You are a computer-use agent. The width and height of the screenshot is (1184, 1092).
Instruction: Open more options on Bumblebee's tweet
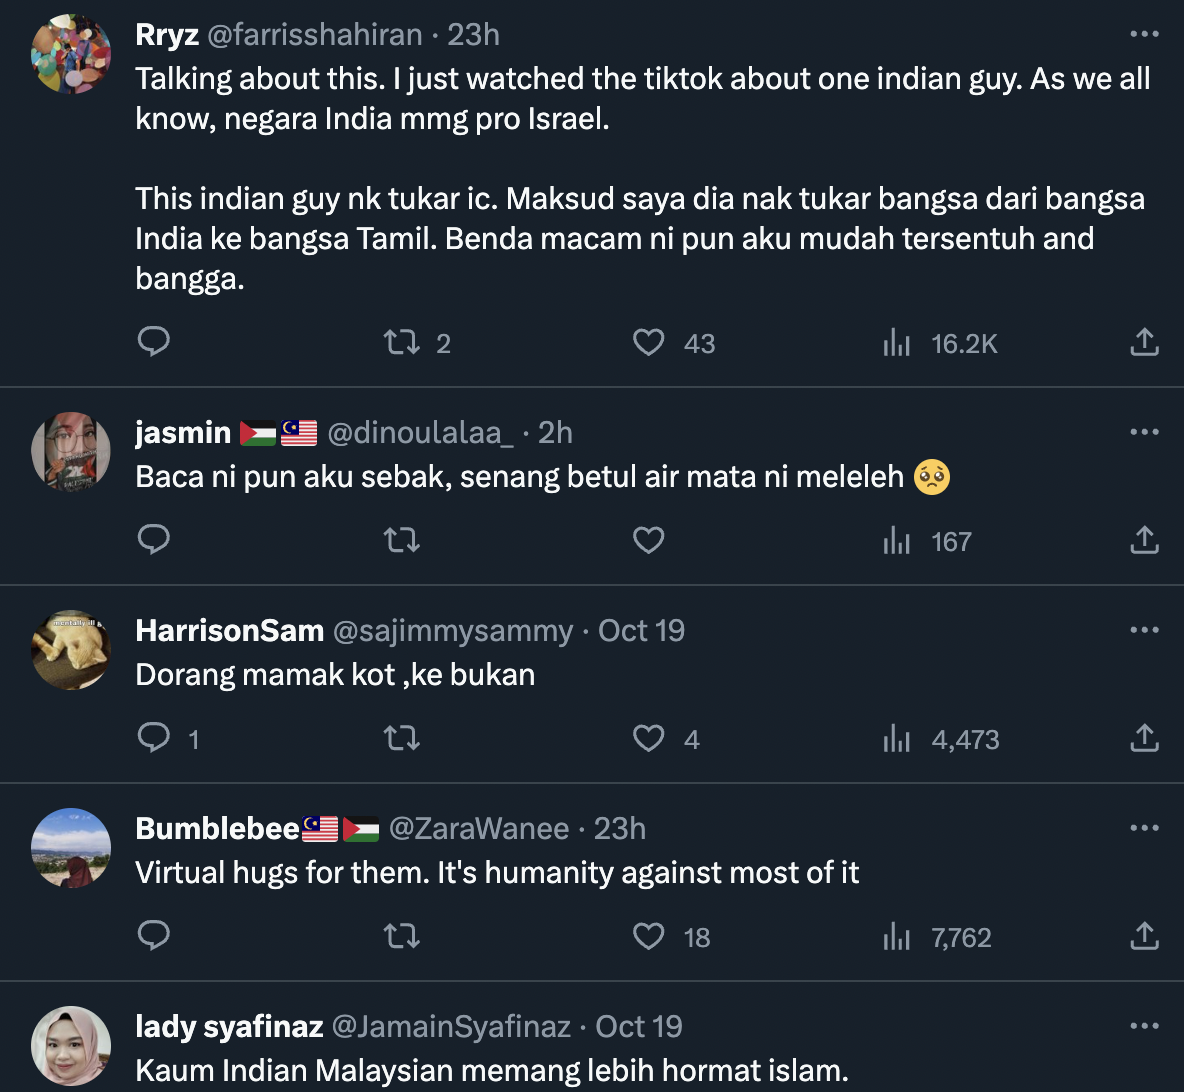pyautogui.click(x=1144, y=828)
